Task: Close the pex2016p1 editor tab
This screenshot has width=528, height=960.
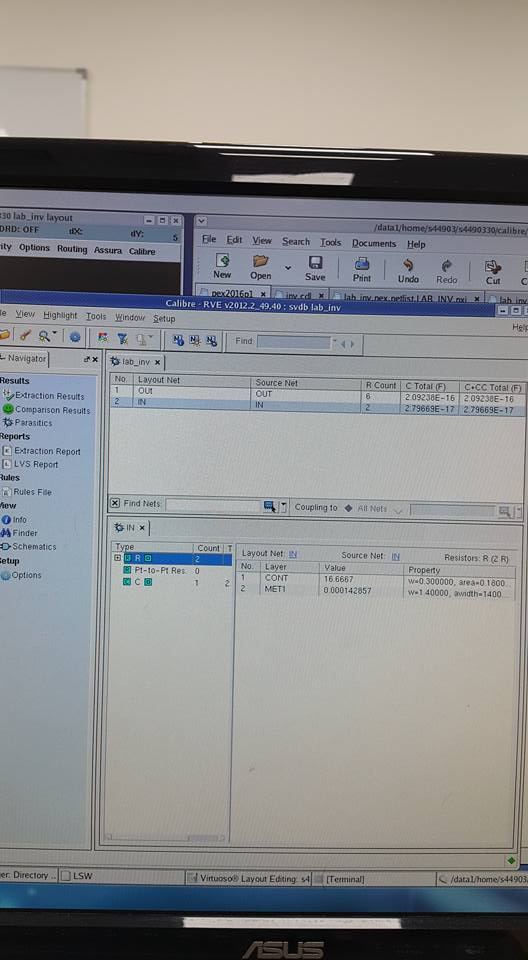Action: tap(263, 294)
